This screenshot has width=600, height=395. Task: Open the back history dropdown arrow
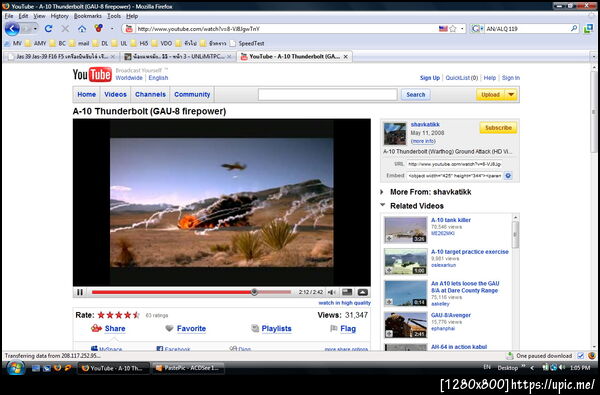pos(35,29)
